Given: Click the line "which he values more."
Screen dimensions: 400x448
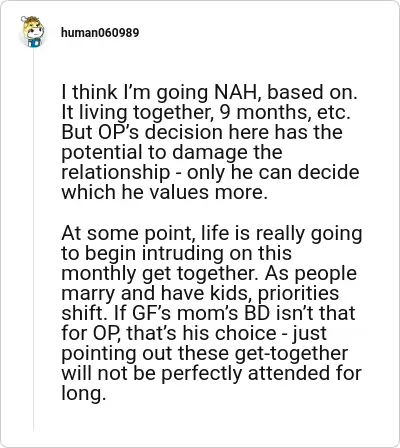Looking at the screenshot, I should [x=165, y=192].
